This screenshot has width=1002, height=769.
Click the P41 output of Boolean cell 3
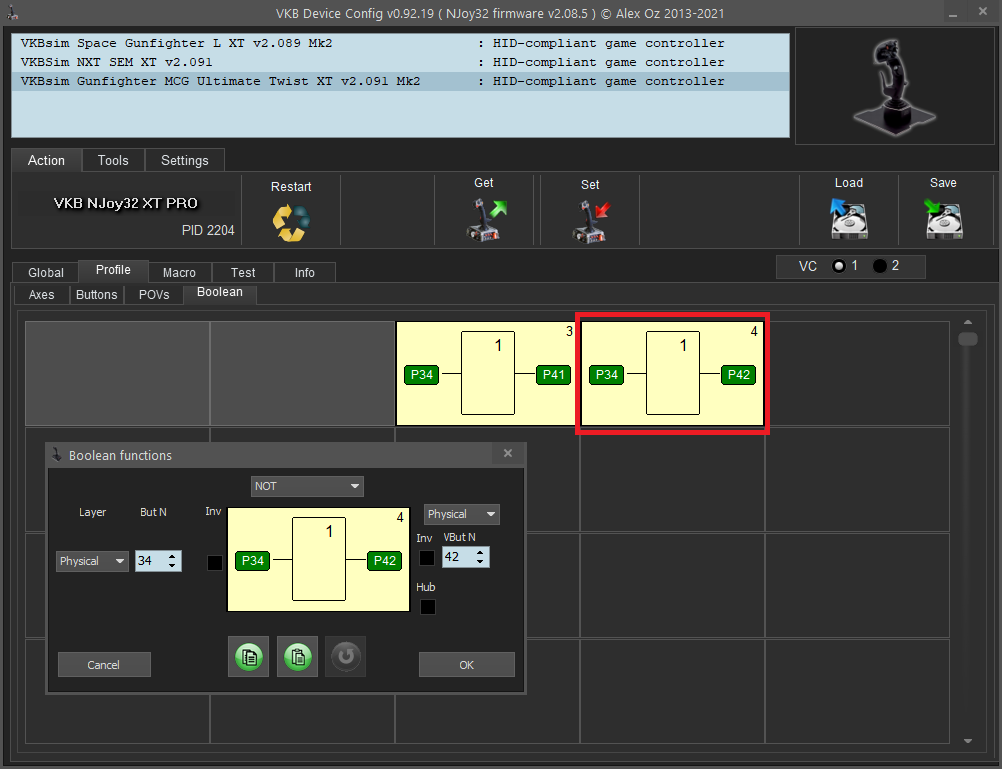click(553, 375)
